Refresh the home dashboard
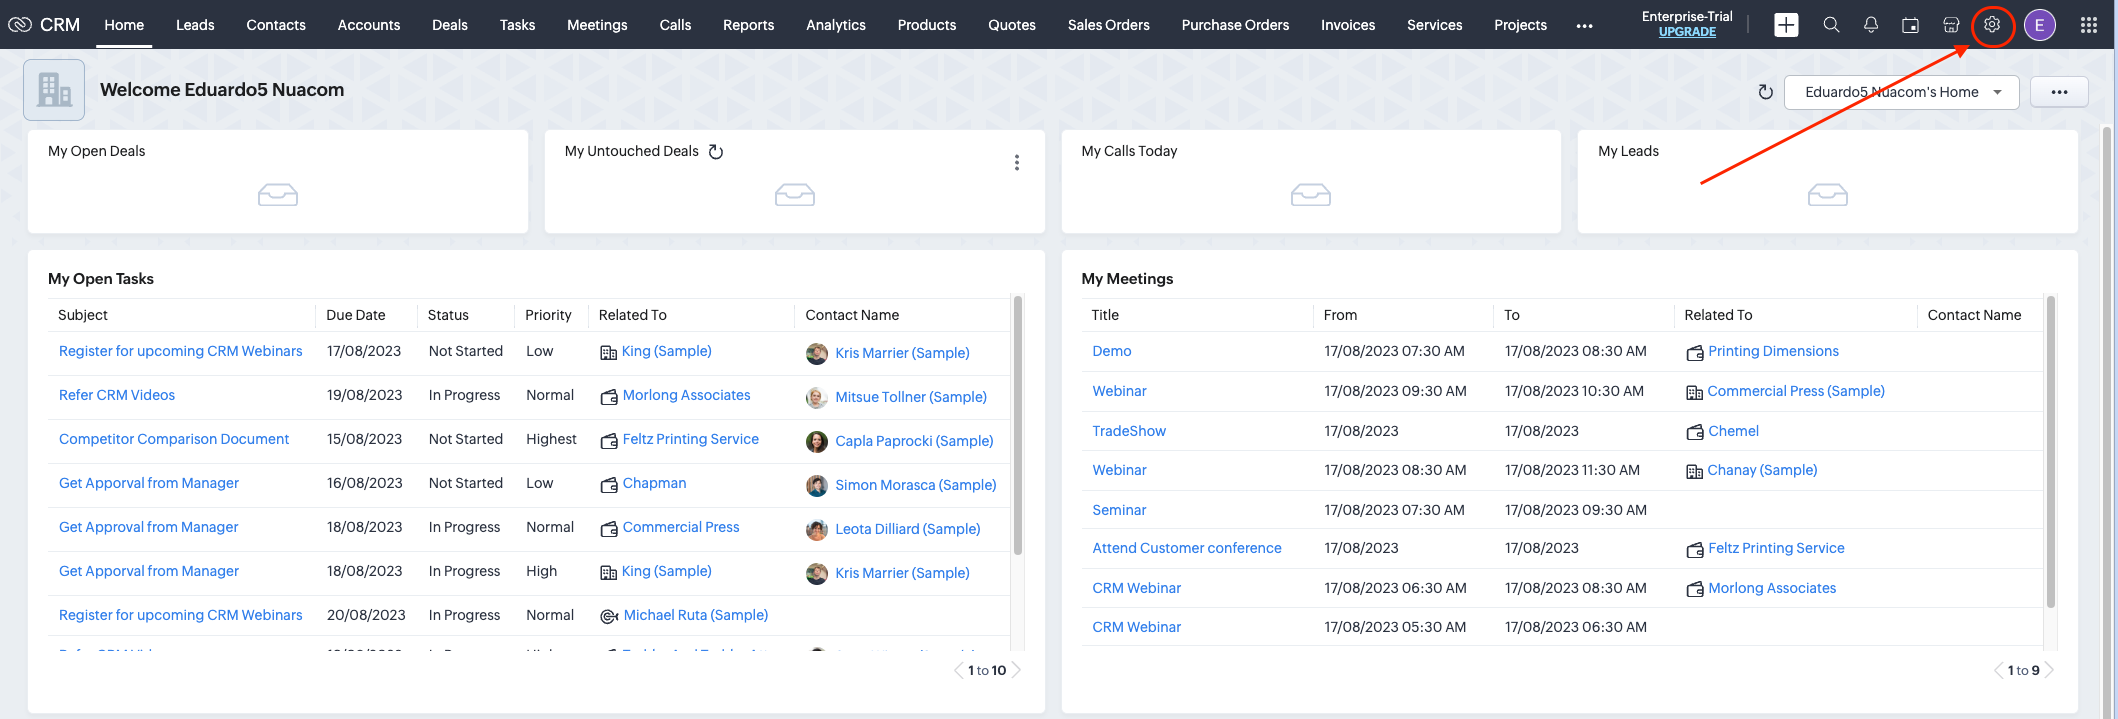Image resolution: width=2118 pixels, height=719 pixels. pos(1766,92)
